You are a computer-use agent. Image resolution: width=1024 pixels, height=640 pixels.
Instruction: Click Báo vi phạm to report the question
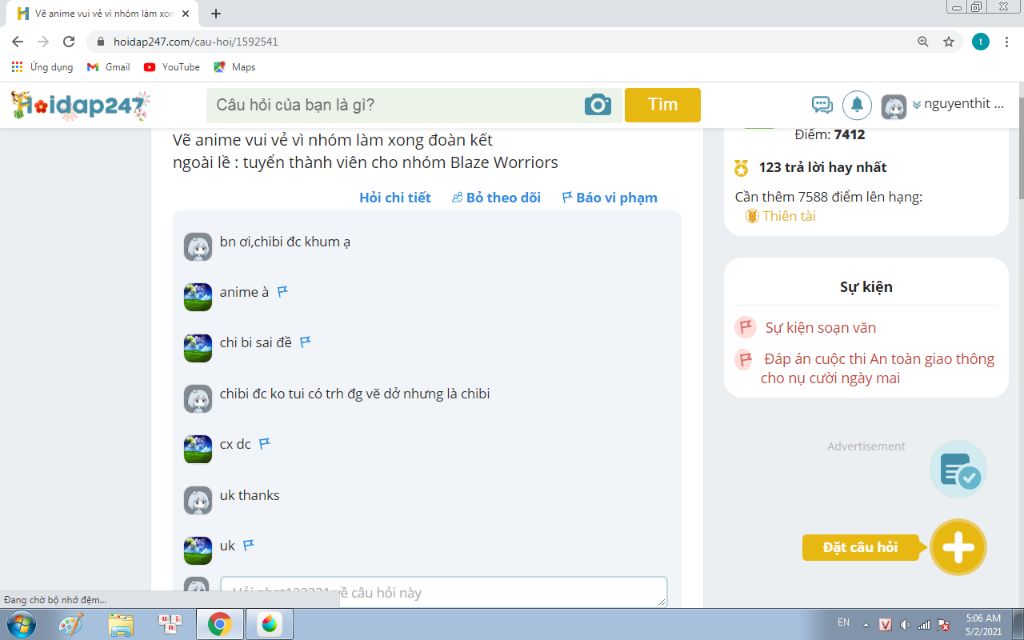click(609, 198)
